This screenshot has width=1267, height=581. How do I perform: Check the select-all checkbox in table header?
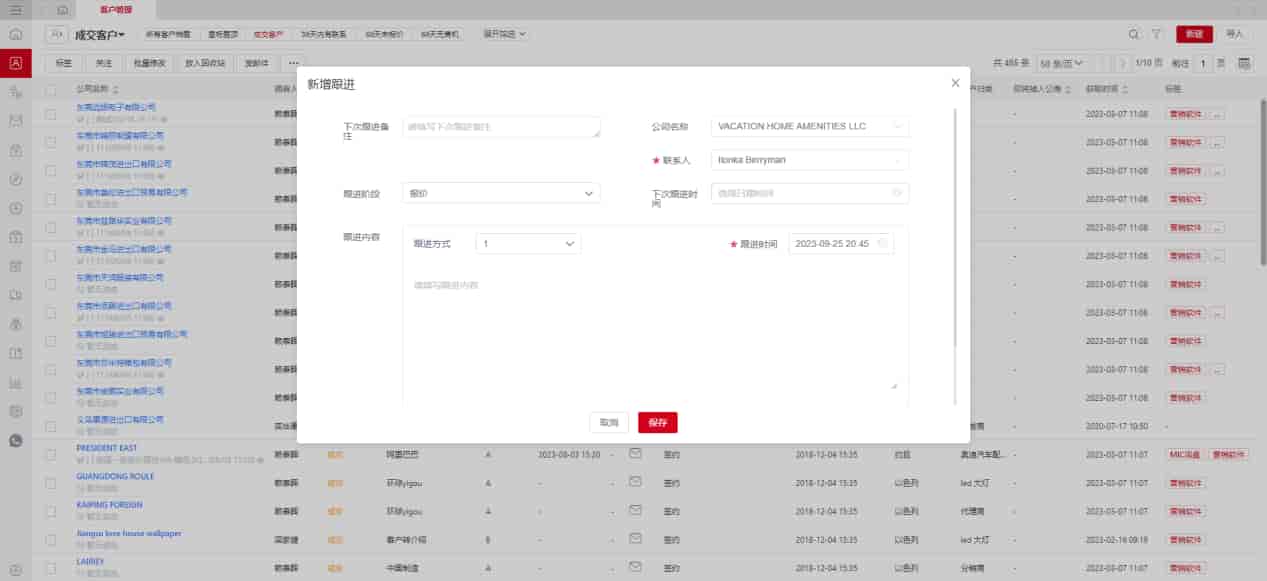click(x=51, y=89)
